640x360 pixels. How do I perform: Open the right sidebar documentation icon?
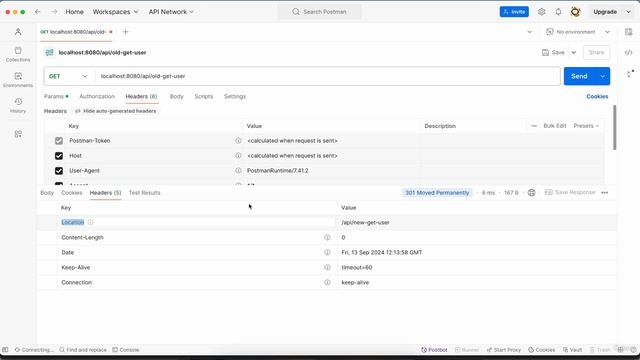[x=629, y=32]
